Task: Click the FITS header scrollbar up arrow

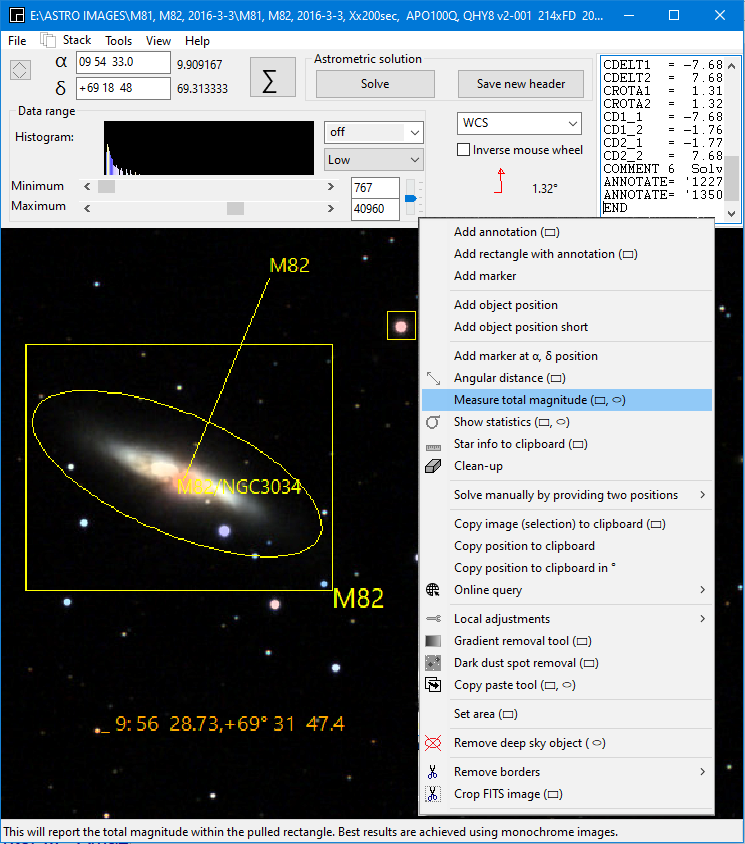Action: 732,66
